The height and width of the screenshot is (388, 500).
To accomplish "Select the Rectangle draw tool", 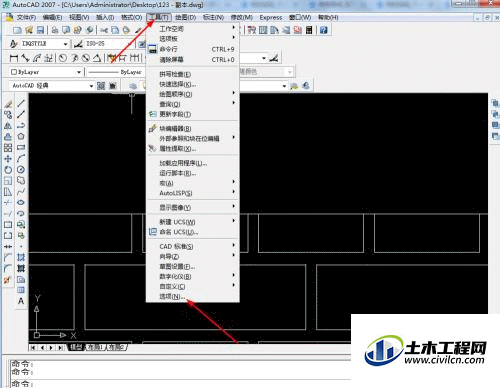I will 21,147.
